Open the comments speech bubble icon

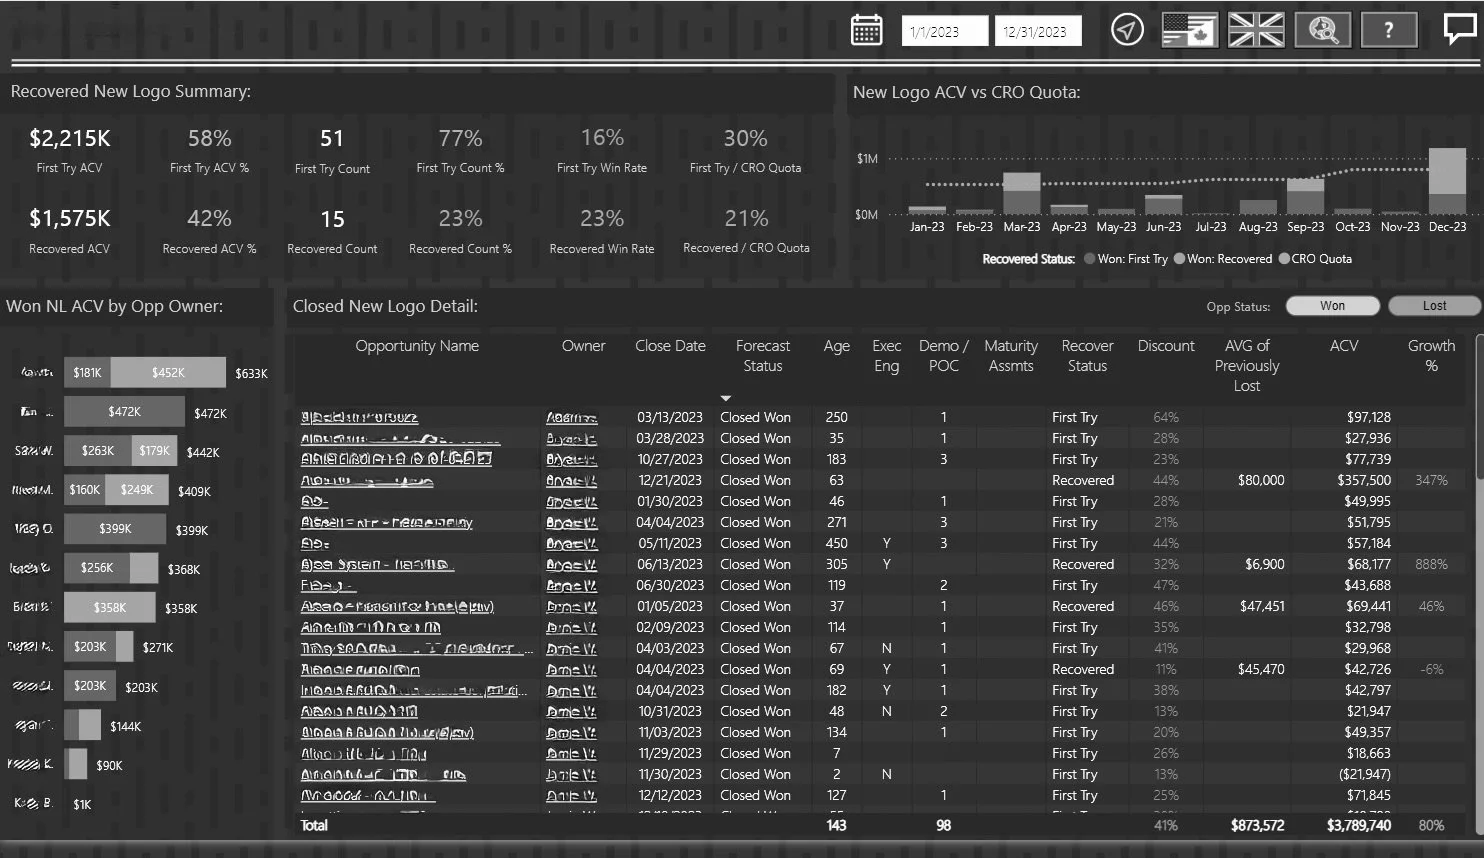pos(1460,29)
